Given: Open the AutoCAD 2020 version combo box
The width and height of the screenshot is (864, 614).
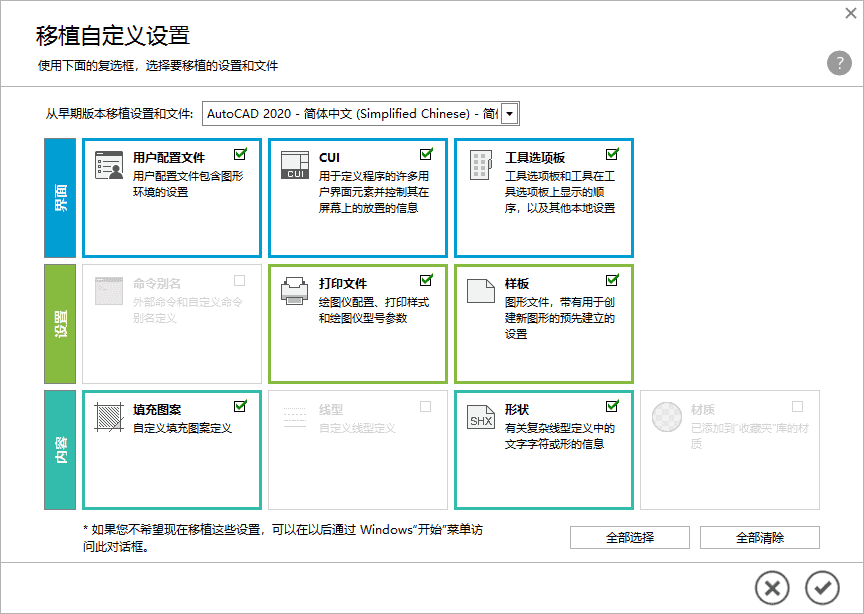Looking at the screenshot, I should click(x=351, y=114).
